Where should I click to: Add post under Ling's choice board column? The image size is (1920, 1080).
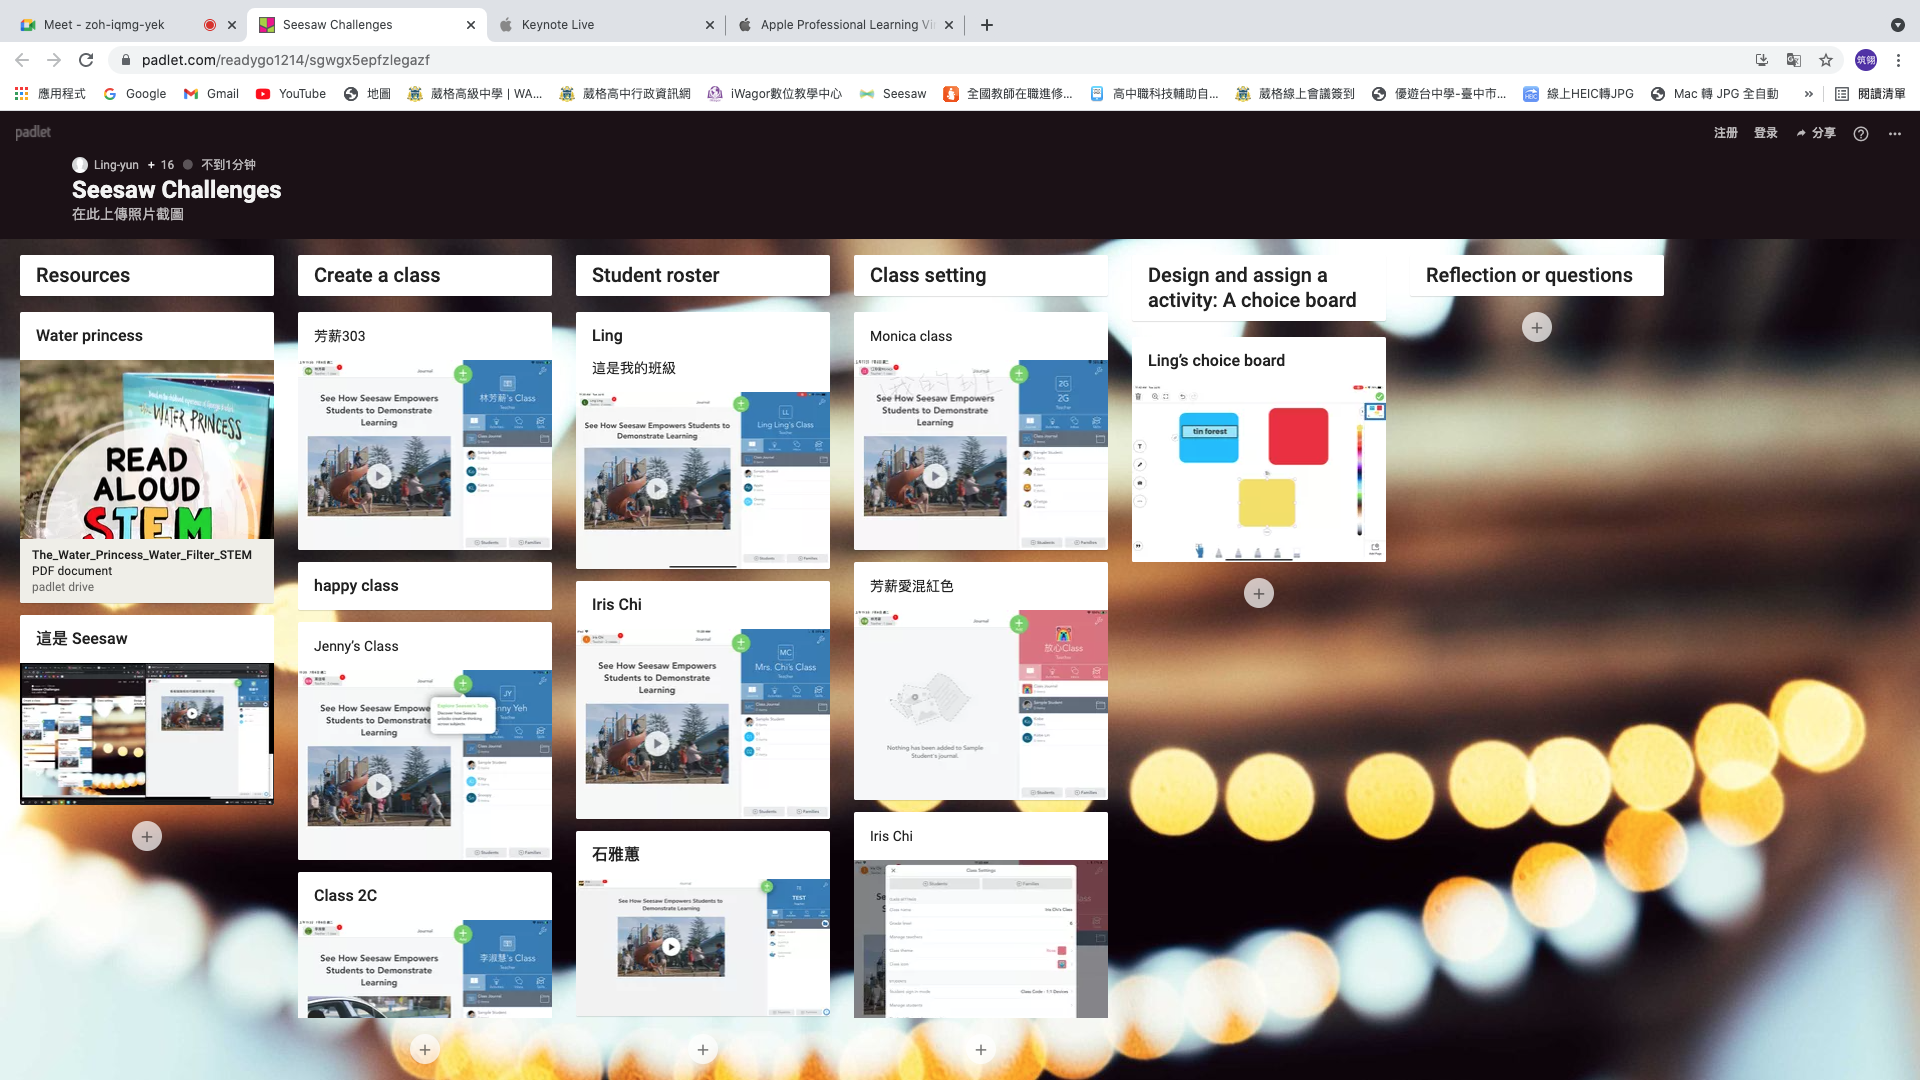point(1258,594)
